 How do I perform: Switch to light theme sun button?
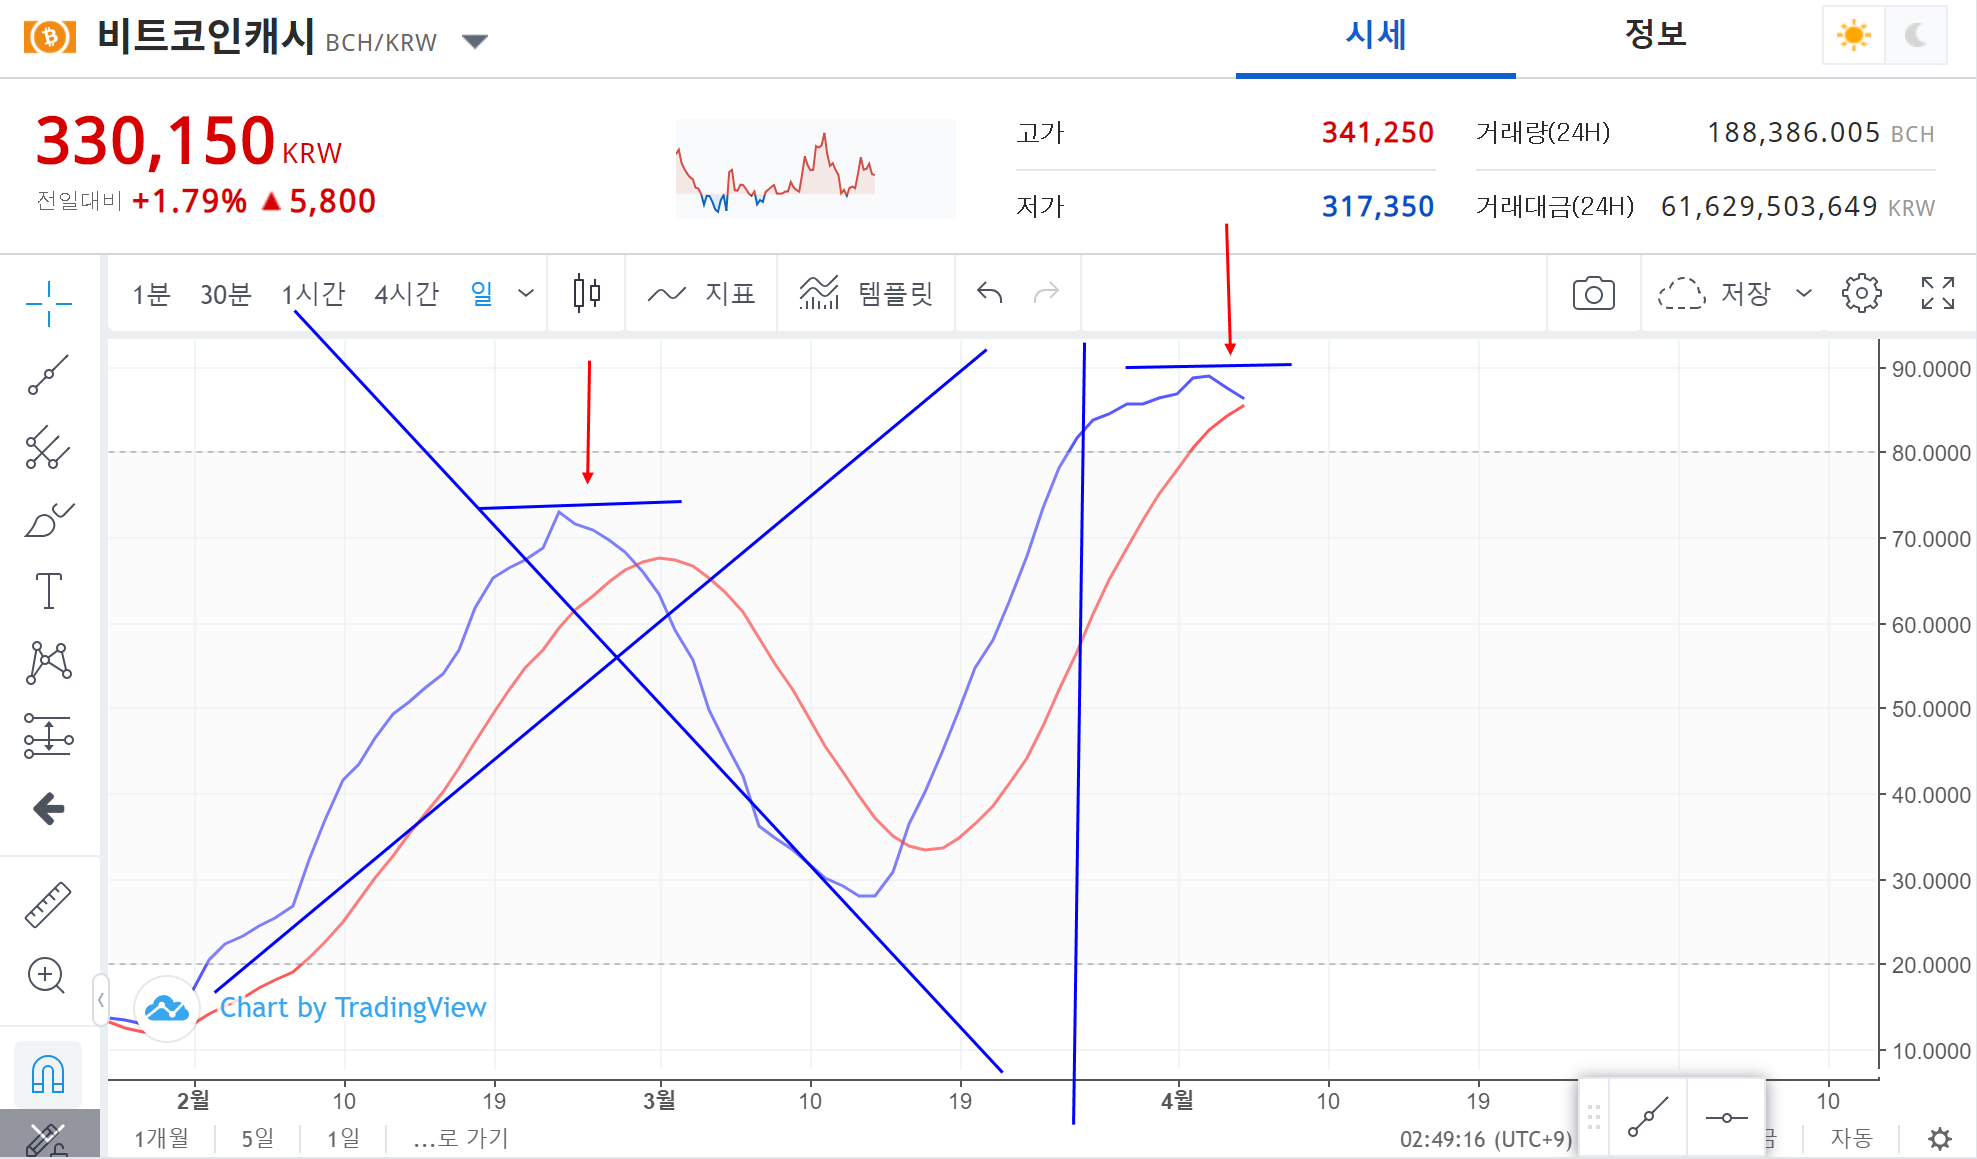pos(1853,36)
